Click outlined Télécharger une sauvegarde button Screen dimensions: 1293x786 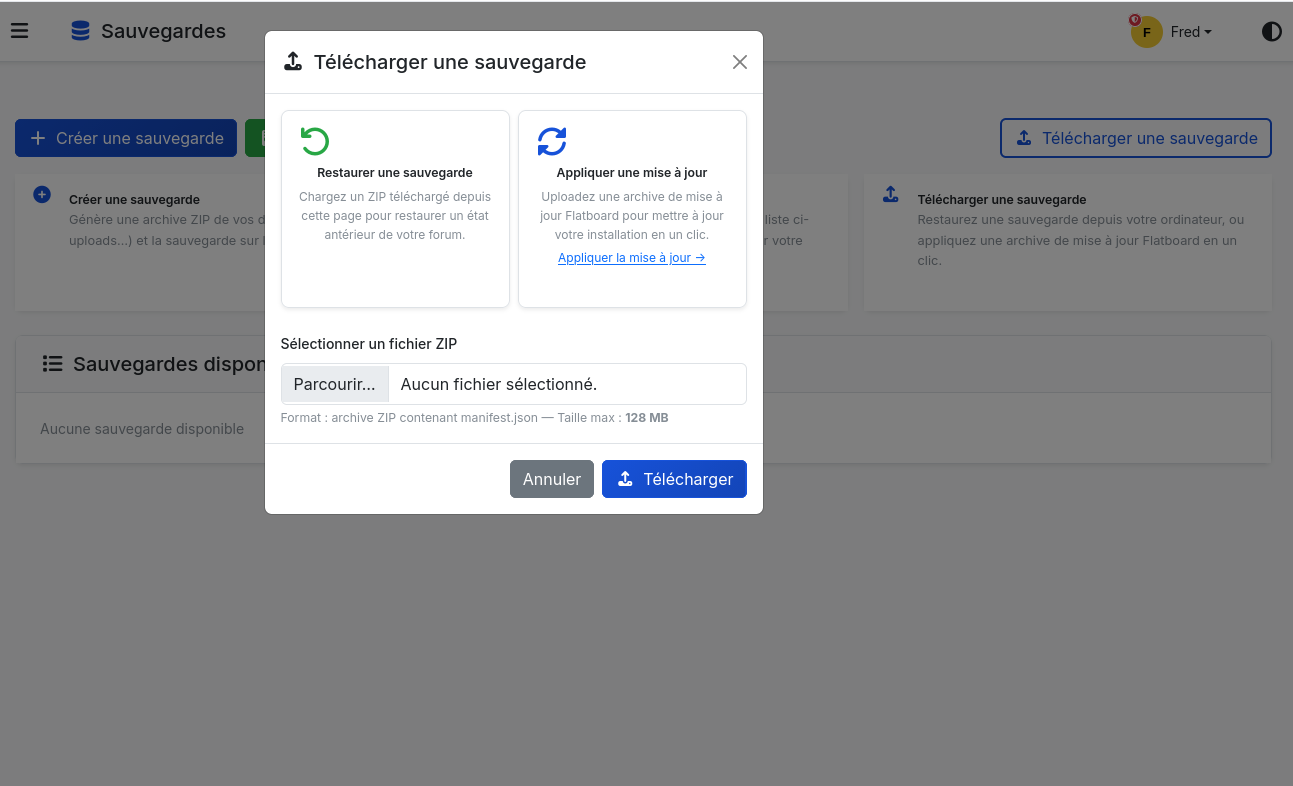tap(1135, 138)
